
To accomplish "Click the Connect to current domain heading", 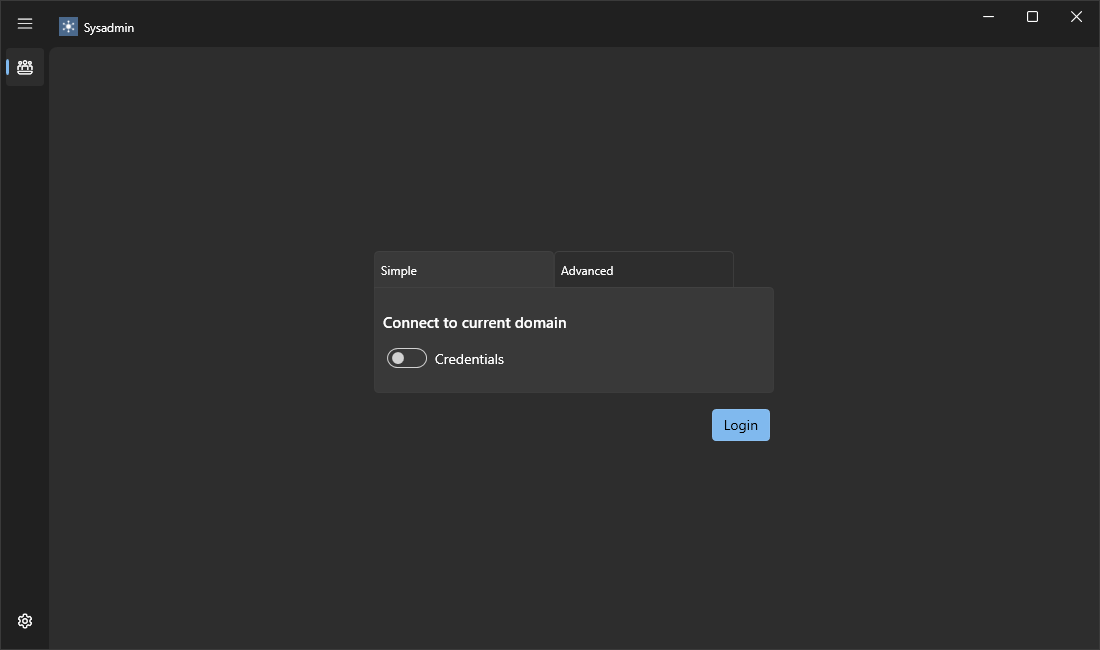I will point(474,323).
